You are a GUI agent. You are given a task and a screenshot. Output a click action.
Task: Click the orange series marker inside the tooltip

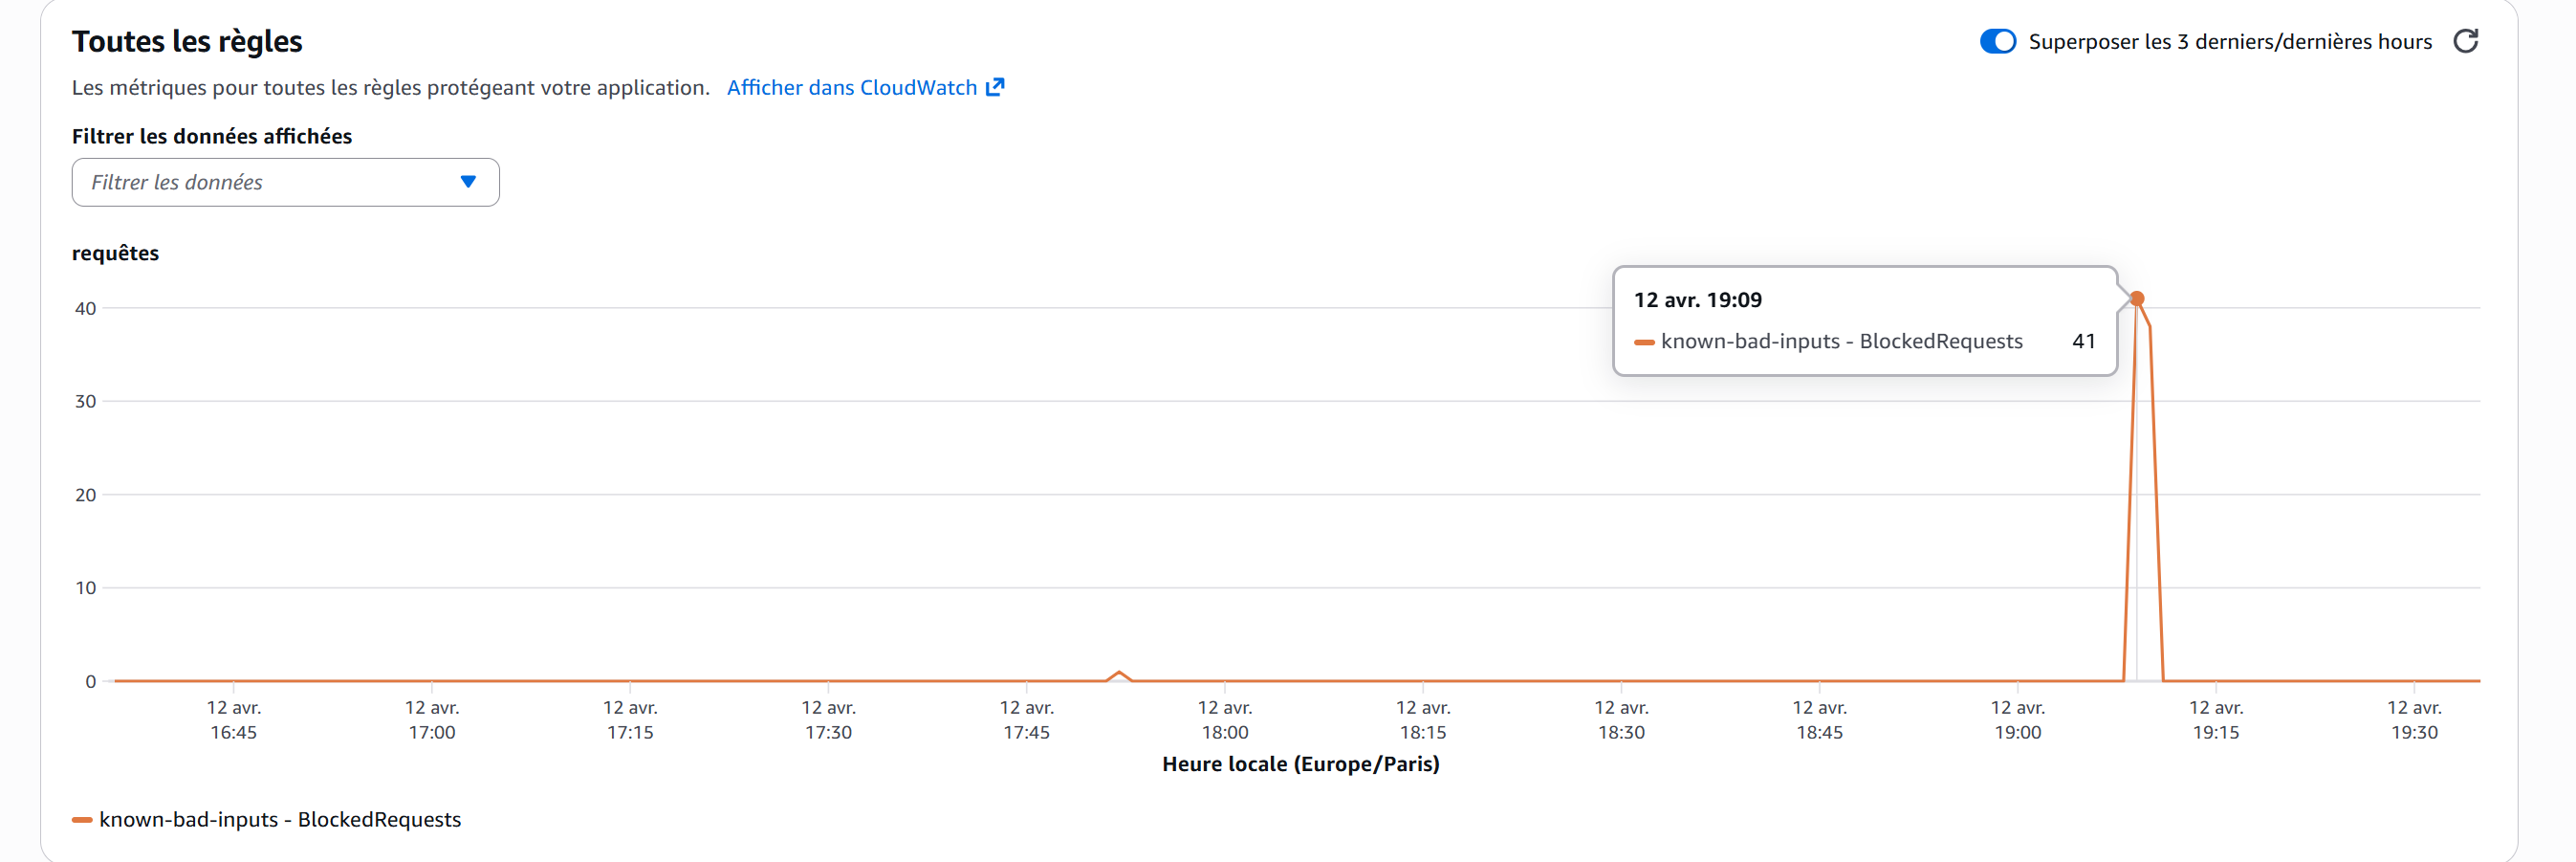pos(1644,342)
